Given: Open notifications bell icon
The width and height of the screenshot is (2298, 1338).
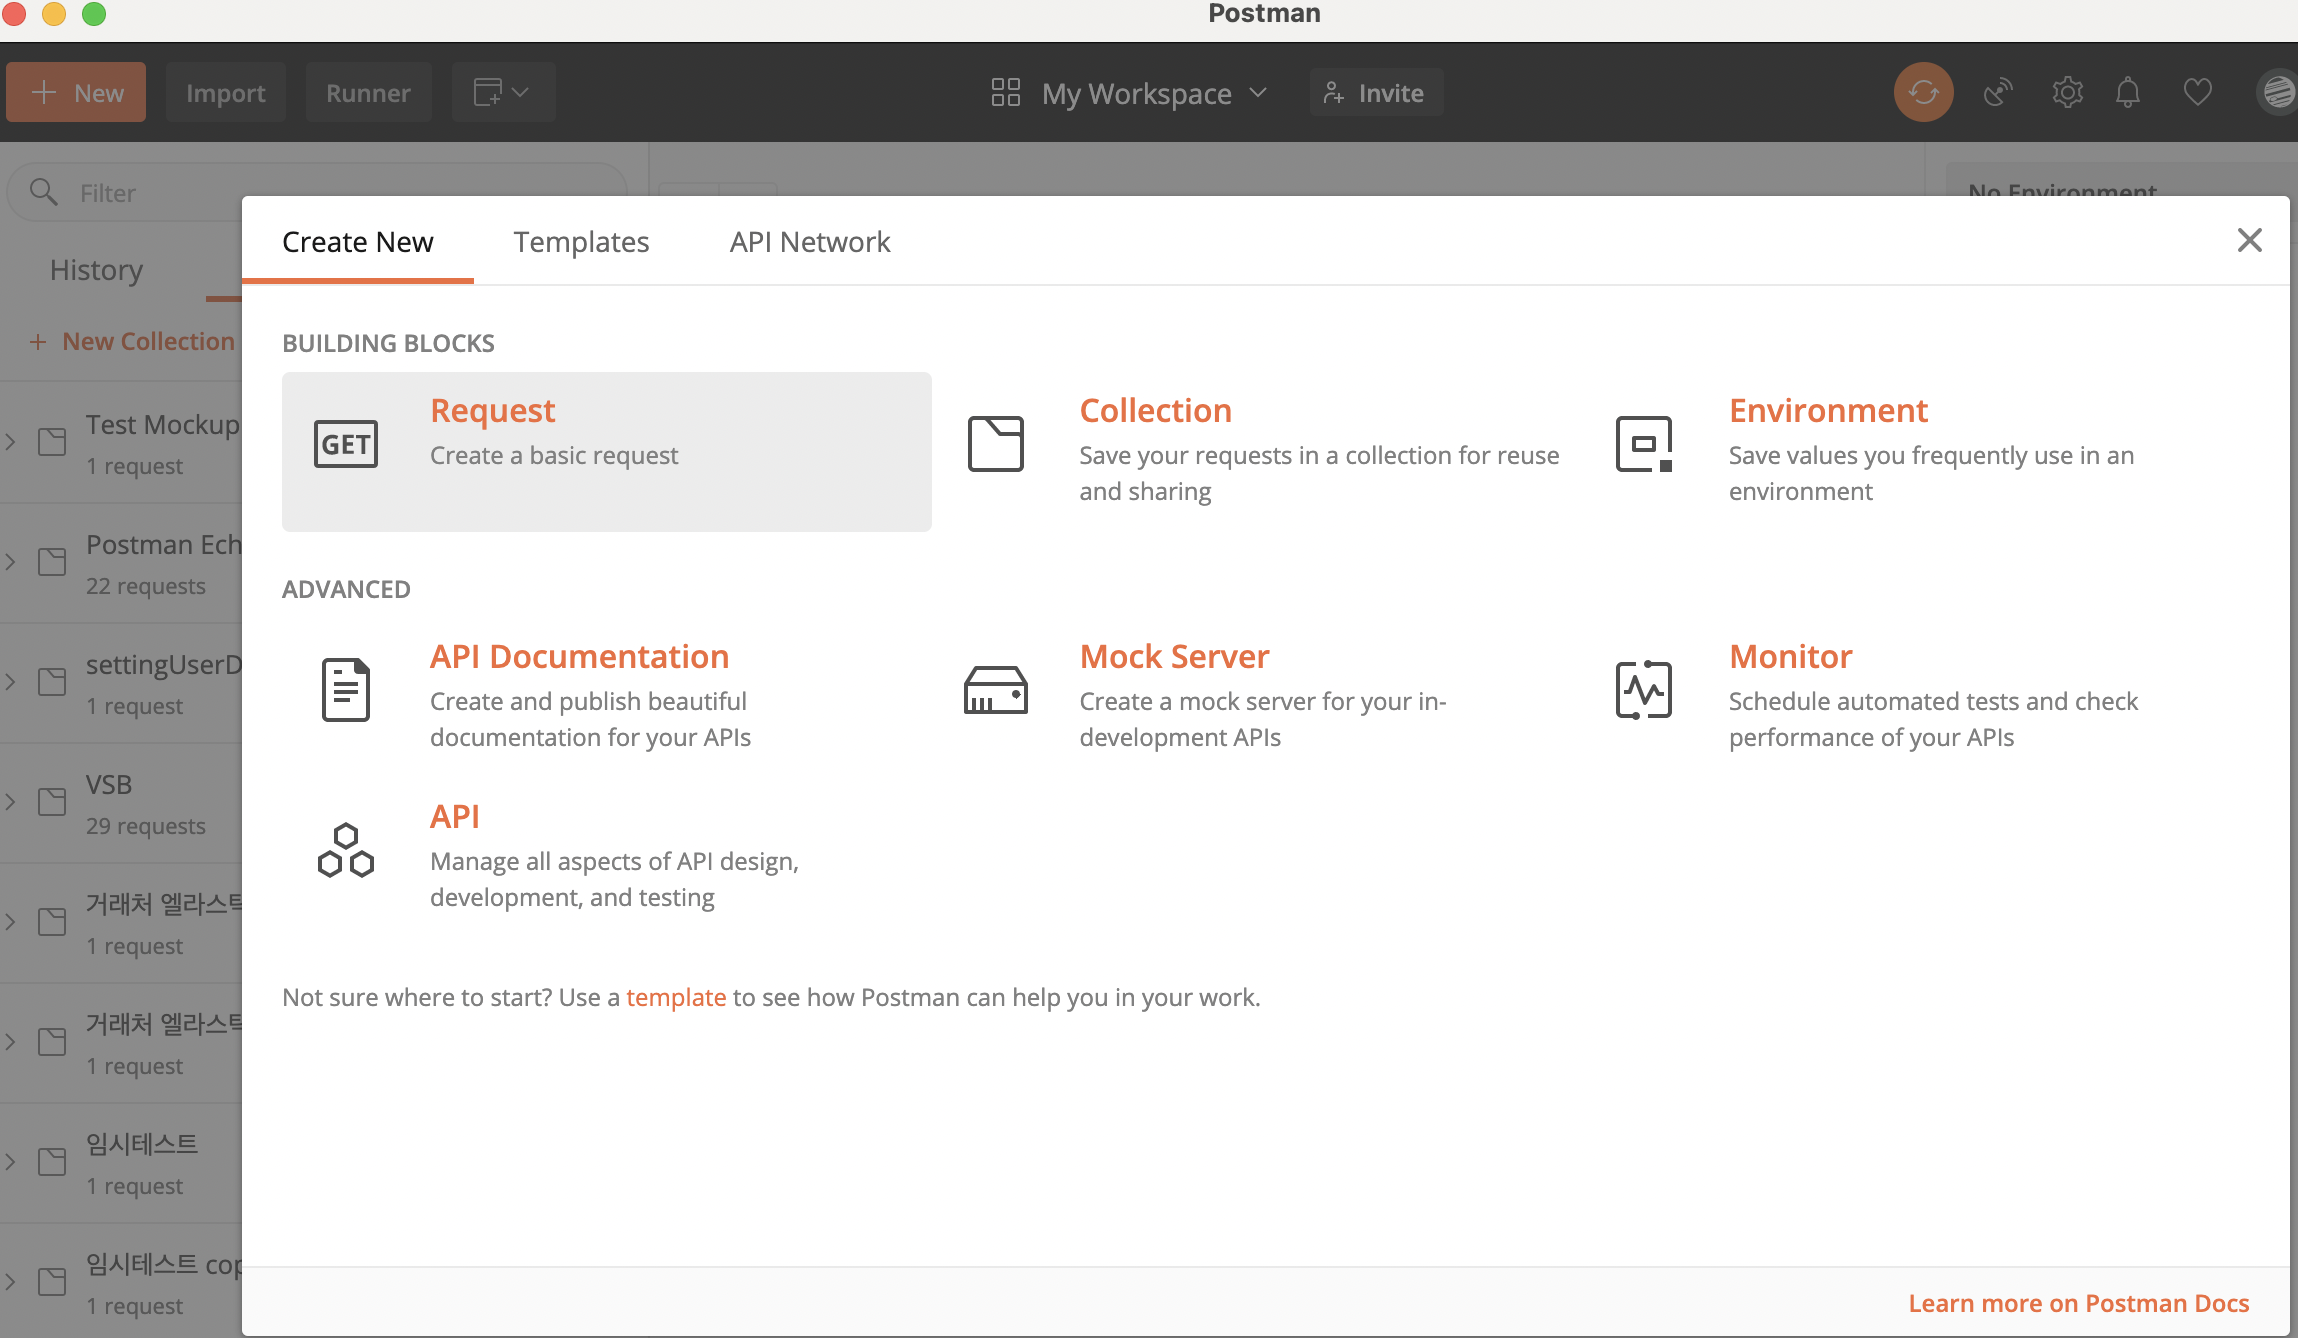Looking at the screenshot, I should 2128,92.
